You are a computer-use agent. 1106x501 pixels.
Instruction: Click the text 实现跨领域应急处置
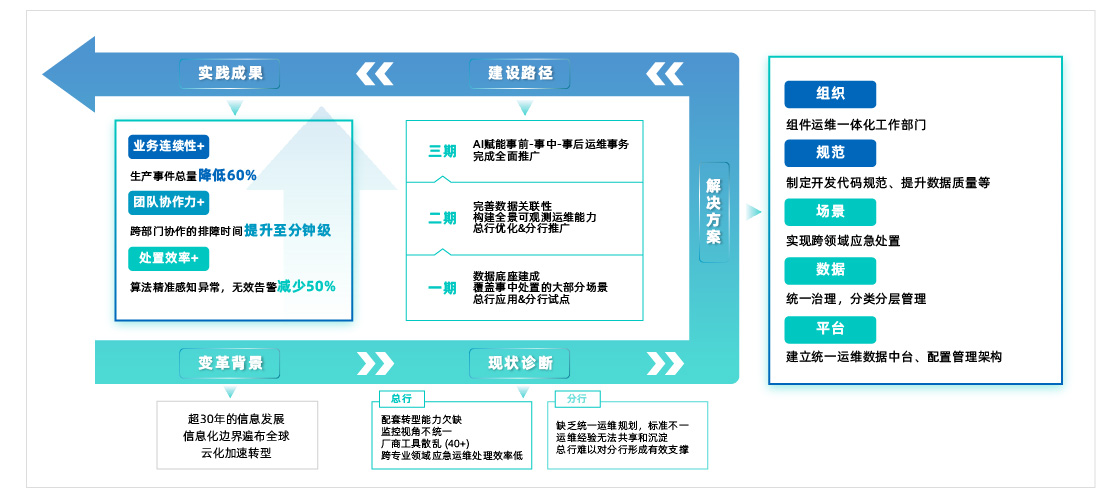844,241
